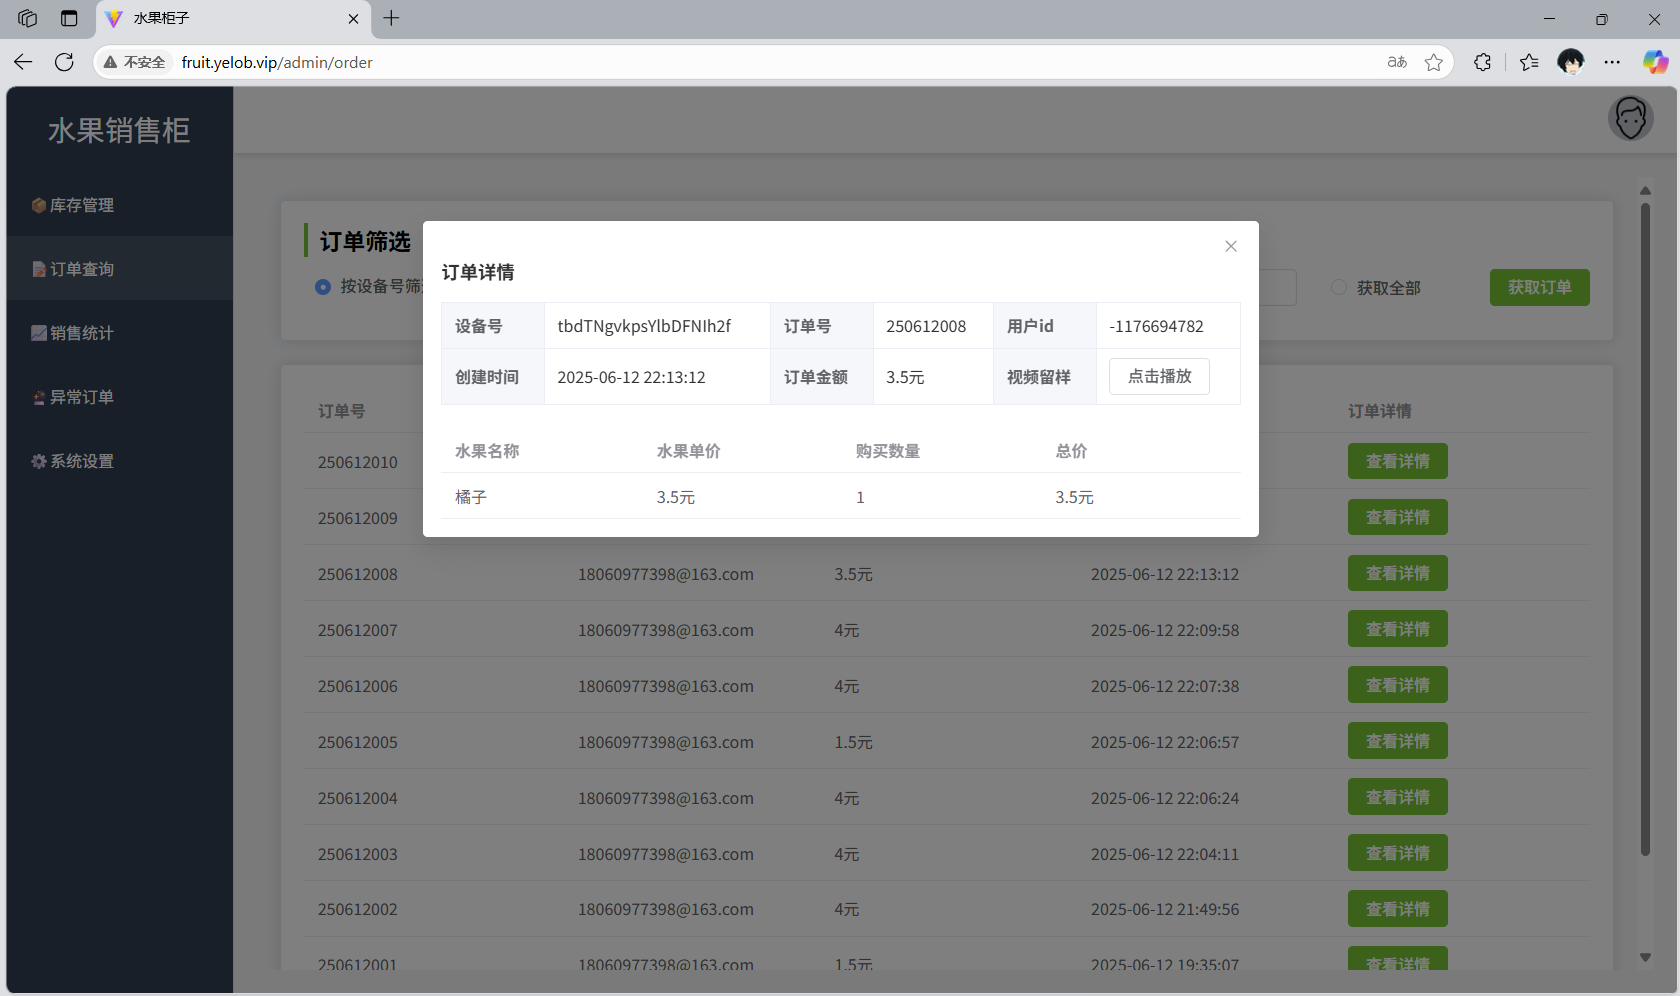This screenshot has height=996, width=1680.
Task: Click the browser back arrow
Action: pos(23,62)
